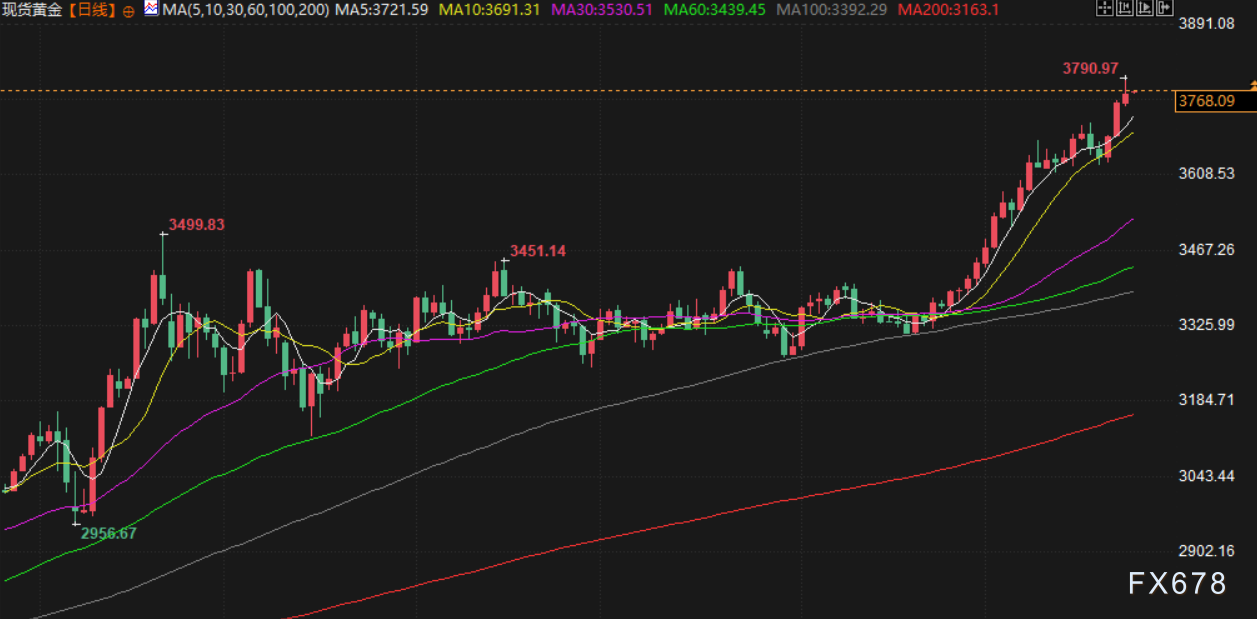Click the 3790.97 high price marker

pyautogui.click(x=1089, y=68)
